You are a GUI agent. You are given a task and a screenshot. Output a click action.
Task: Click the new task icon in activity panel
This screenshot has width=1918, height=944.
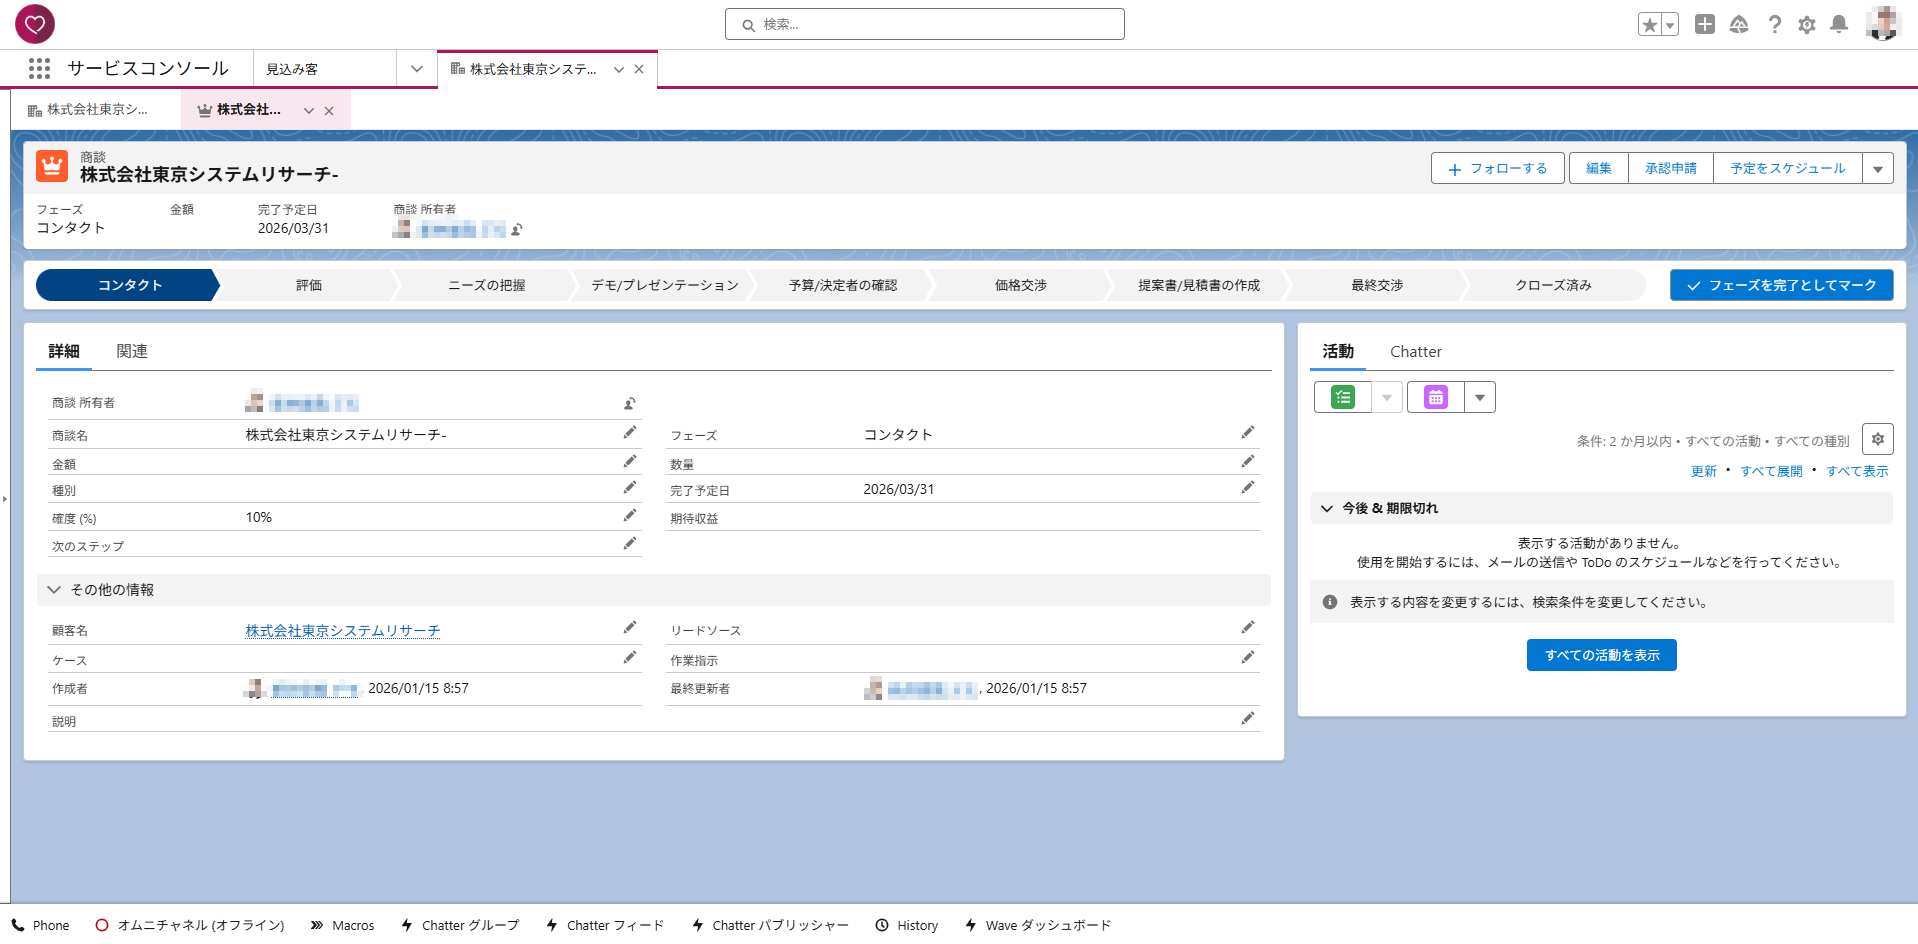pyautogui.click(x=1342, y=397)
